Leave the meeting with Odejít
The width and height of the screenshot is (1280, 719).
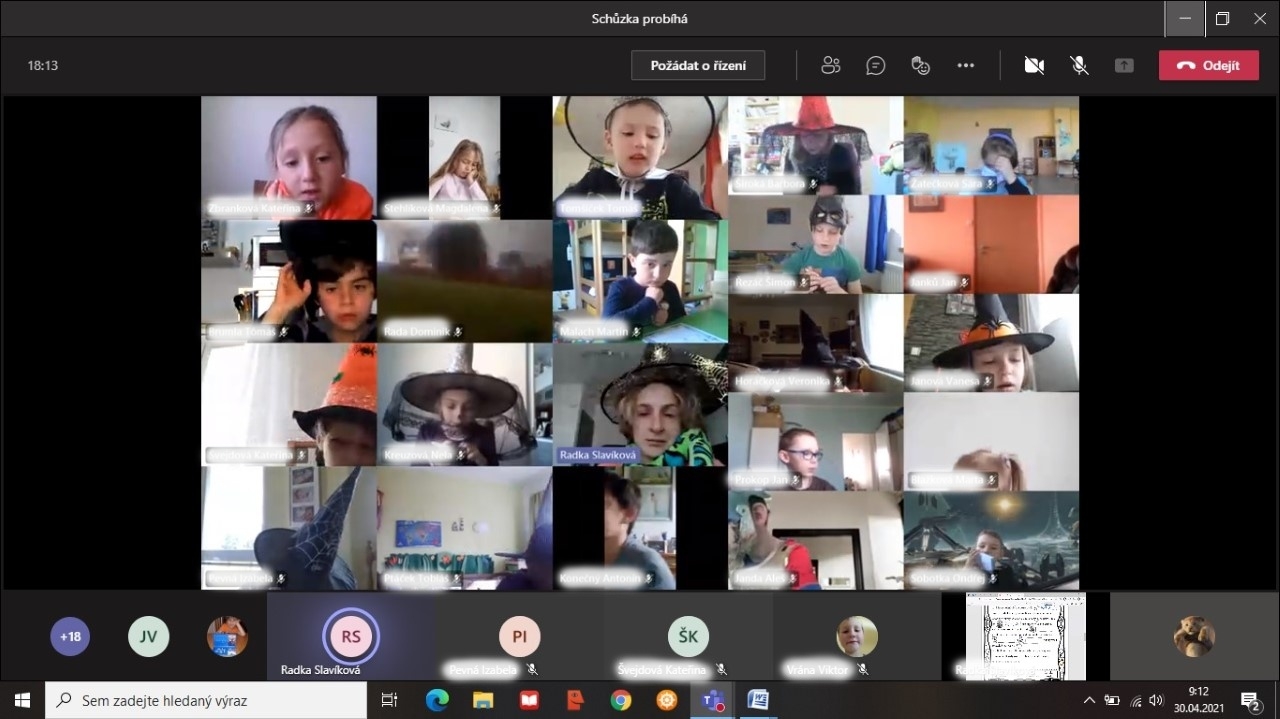pos(1209,65)
